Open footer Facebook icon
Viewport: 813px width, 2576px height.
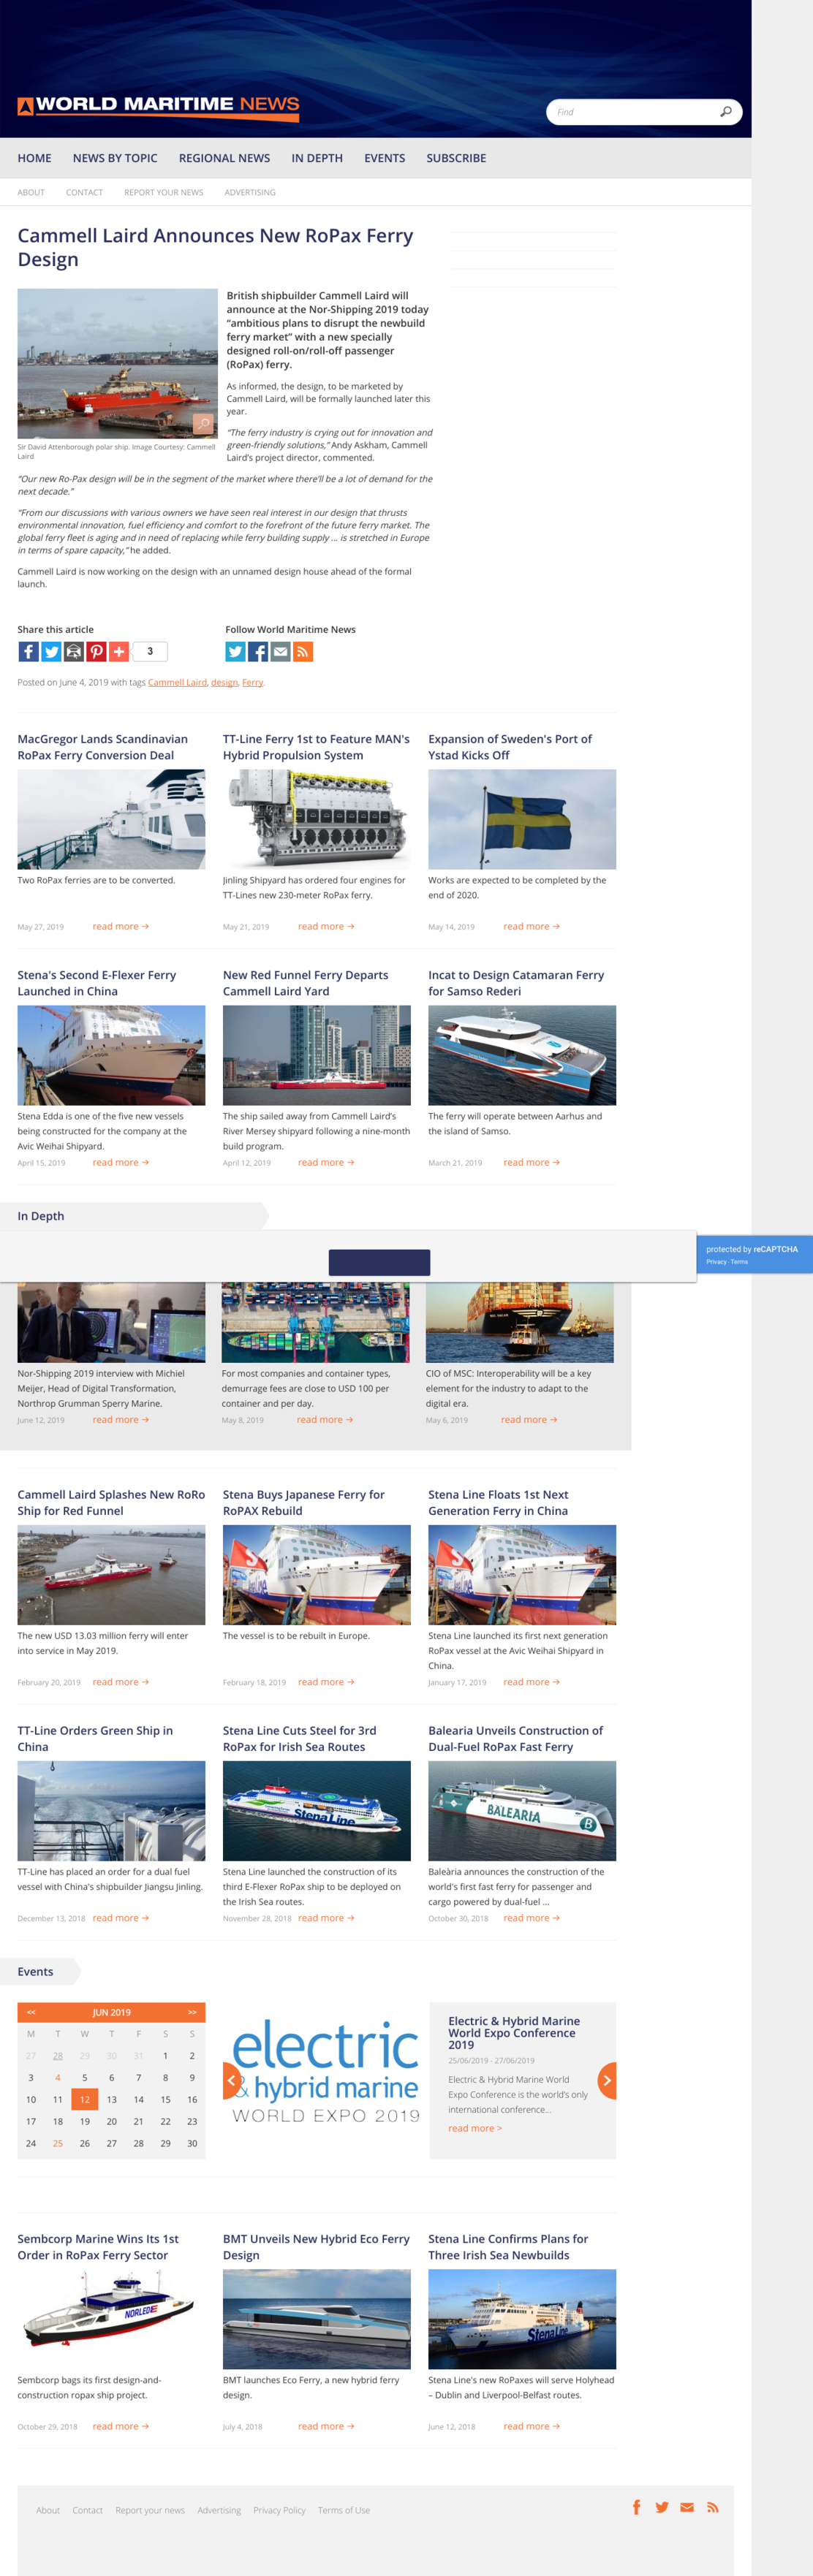coord(637,2507)
